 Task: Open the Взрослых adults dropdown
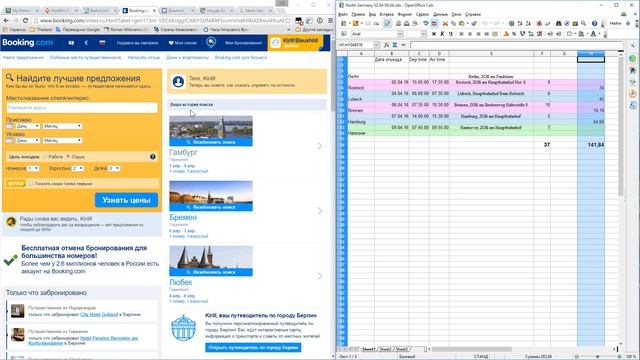[78, 169]
